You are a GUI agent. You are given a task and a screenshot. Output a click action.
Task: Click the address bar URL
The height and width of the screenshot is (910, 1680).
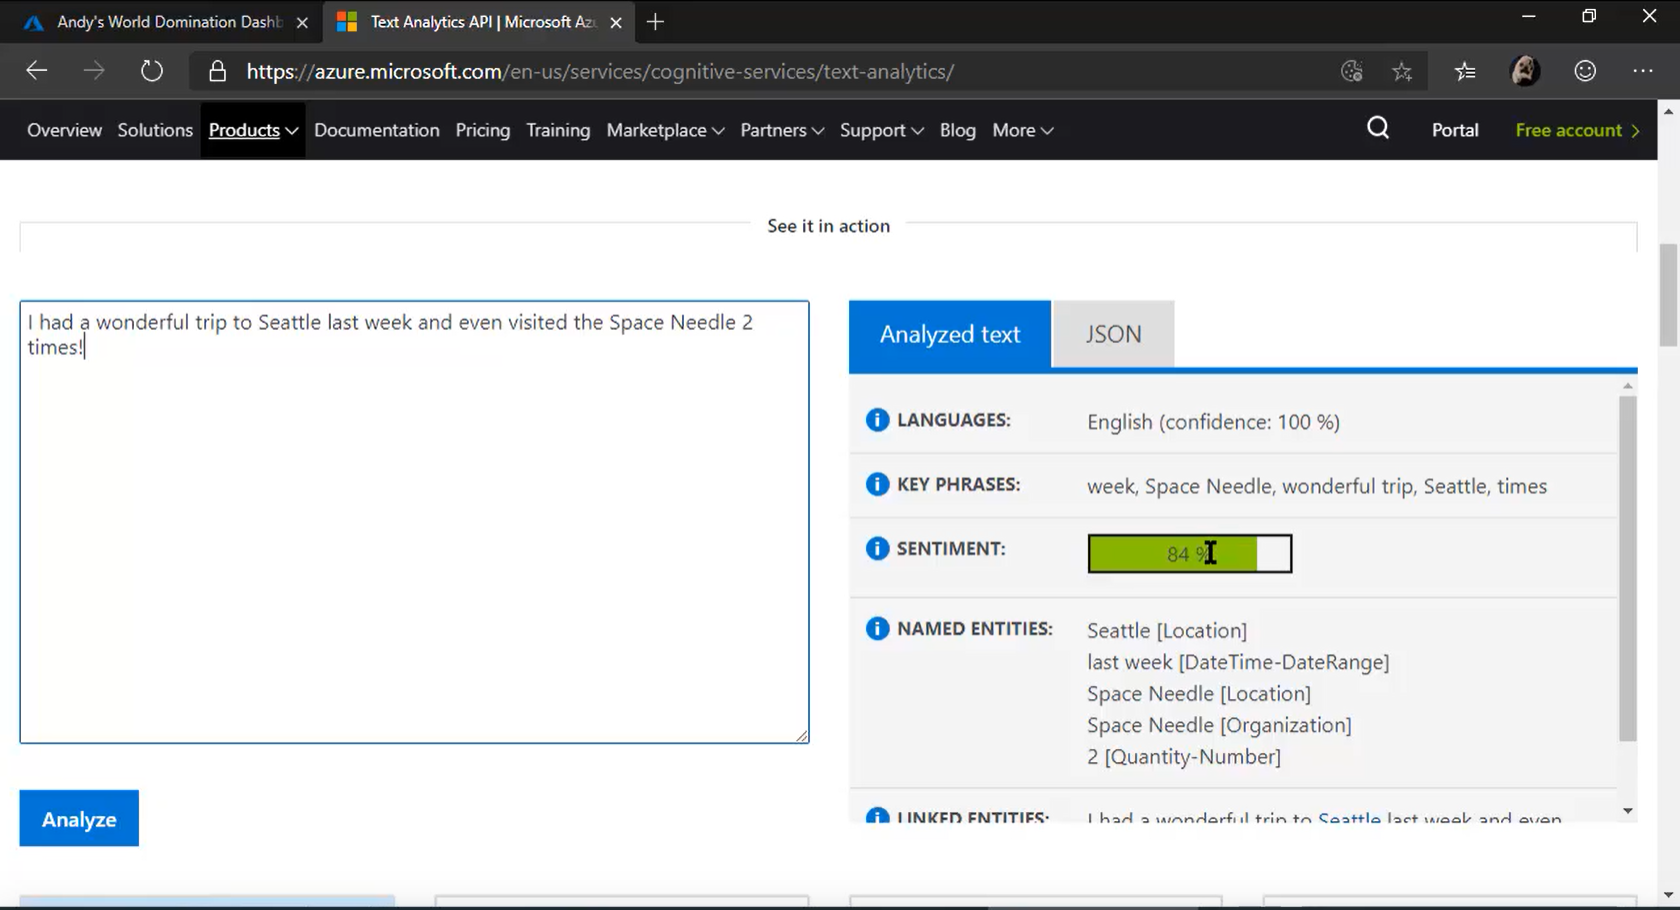600,72
